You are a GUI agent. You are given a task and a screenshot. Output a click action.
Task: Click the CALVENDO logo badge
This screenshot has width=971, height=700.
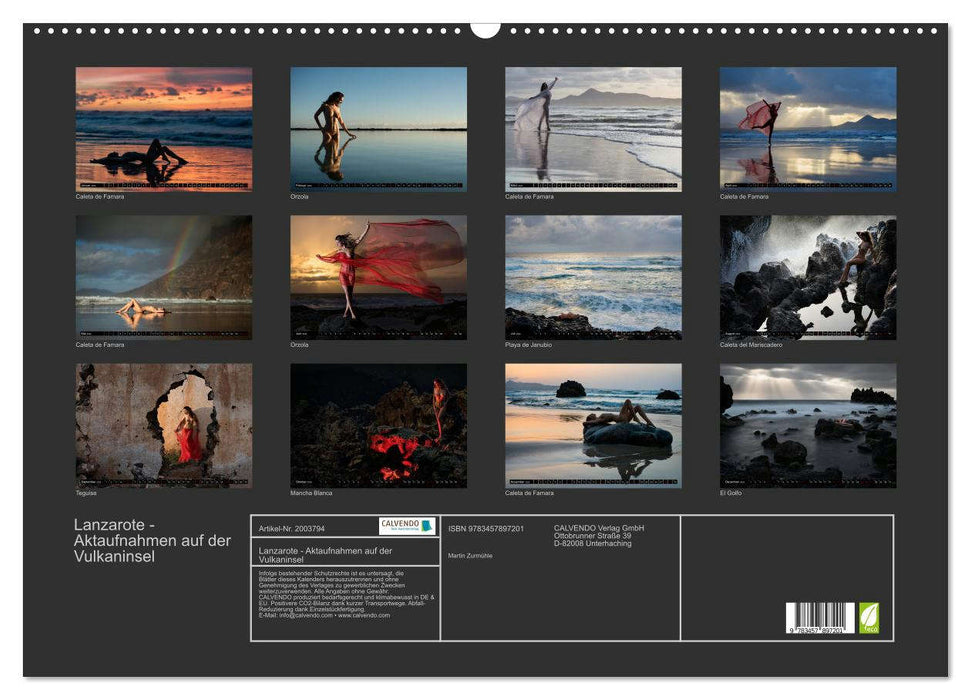(x=406, y=526)
